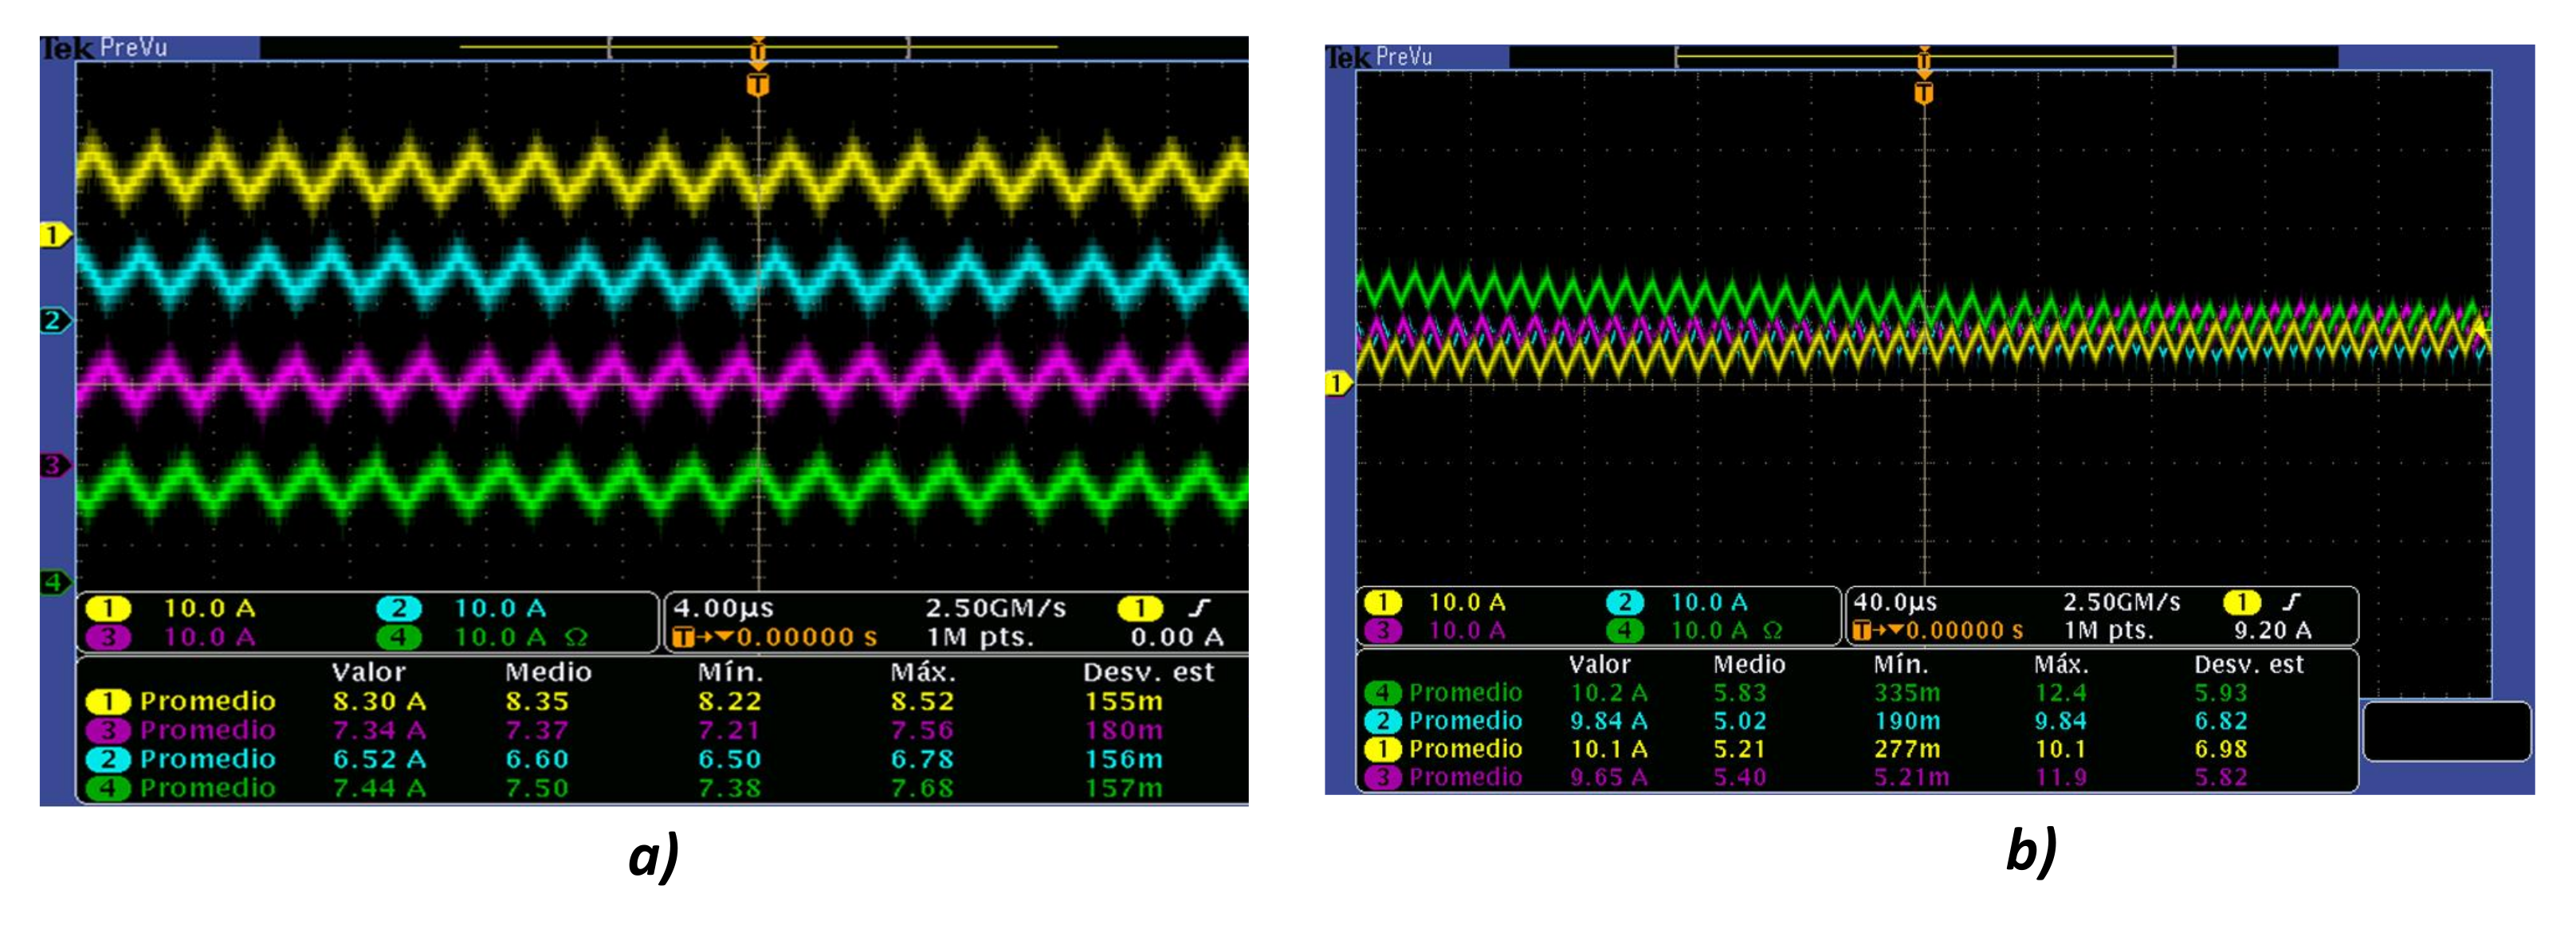Click channel 1 Promedio 8.30 A measurement
2576x925 pixels.
379,702
